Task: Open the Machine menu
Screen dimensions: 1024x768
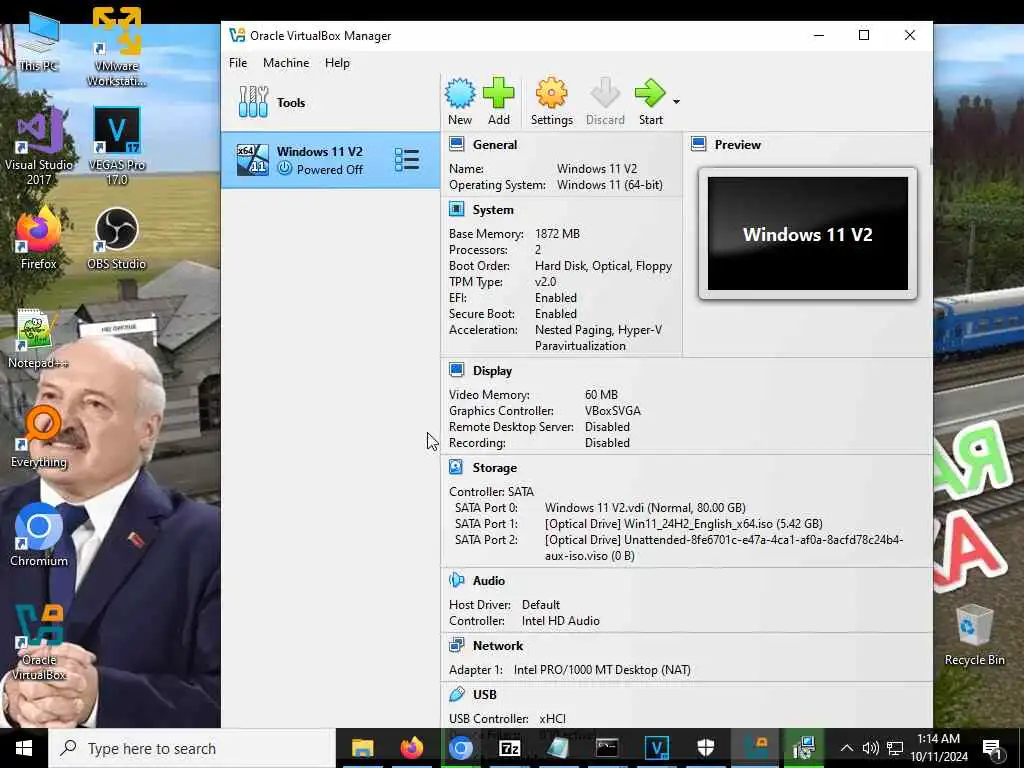Action: point(286,63)
